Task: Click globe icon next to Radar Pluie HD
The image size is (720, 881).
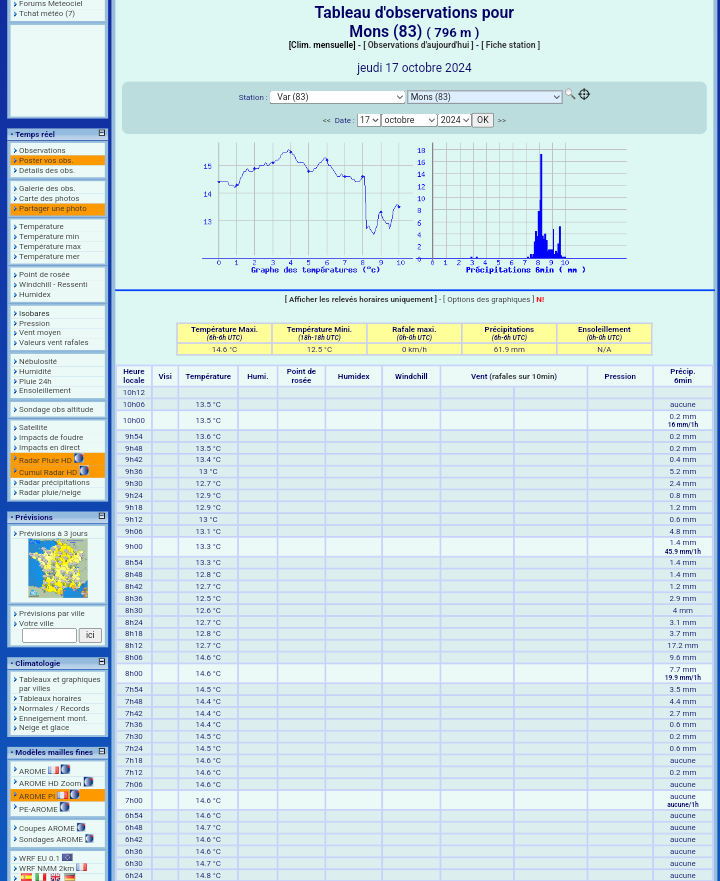Action: [79, 458]
